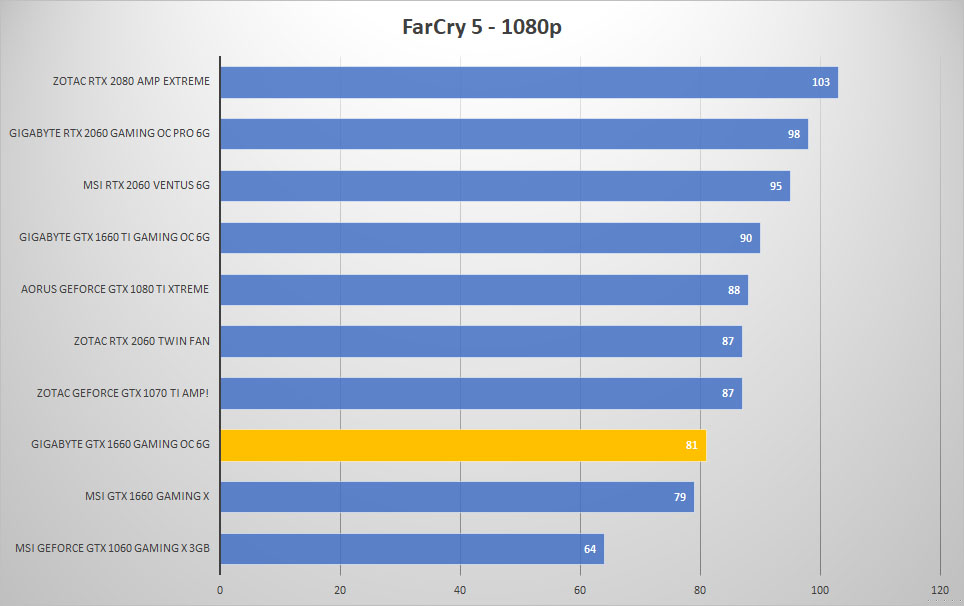Screen dimensions: 964x606
Task: Click the blue bar for AORUS GTX 1080 TI XTREME
Action: (484, 290)
